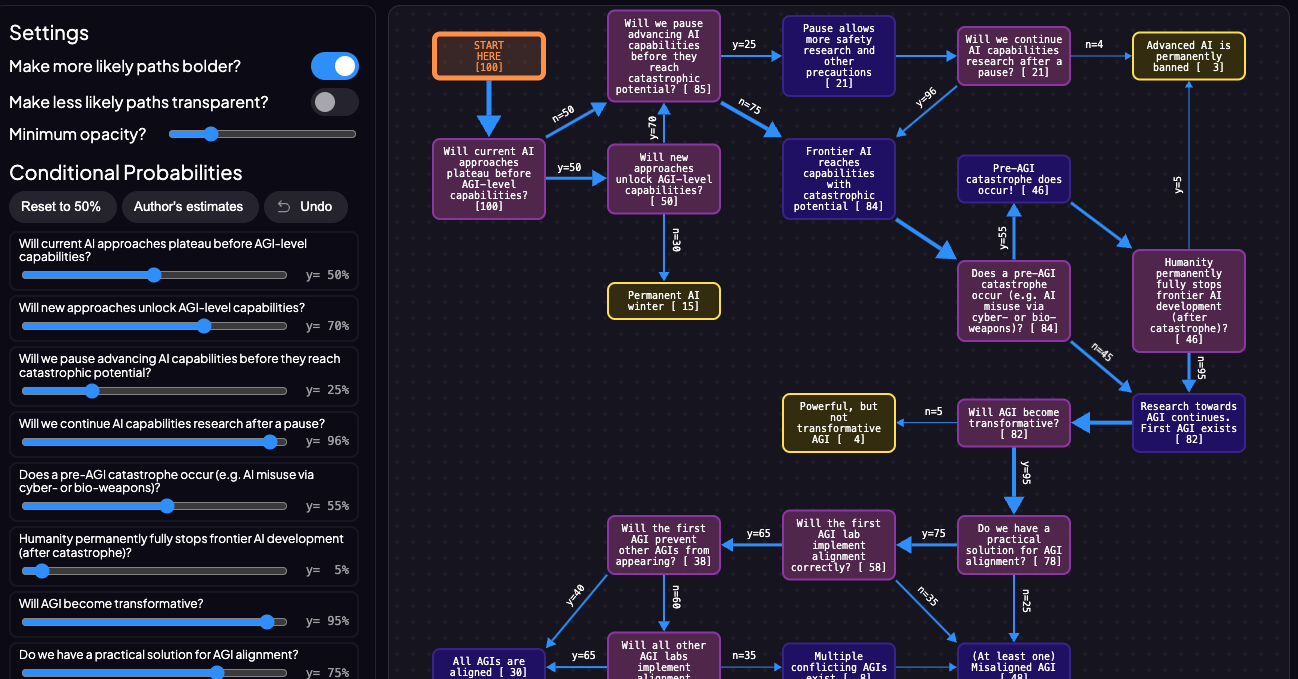Disable "Make more likely paths bolder"

[335, 66]
